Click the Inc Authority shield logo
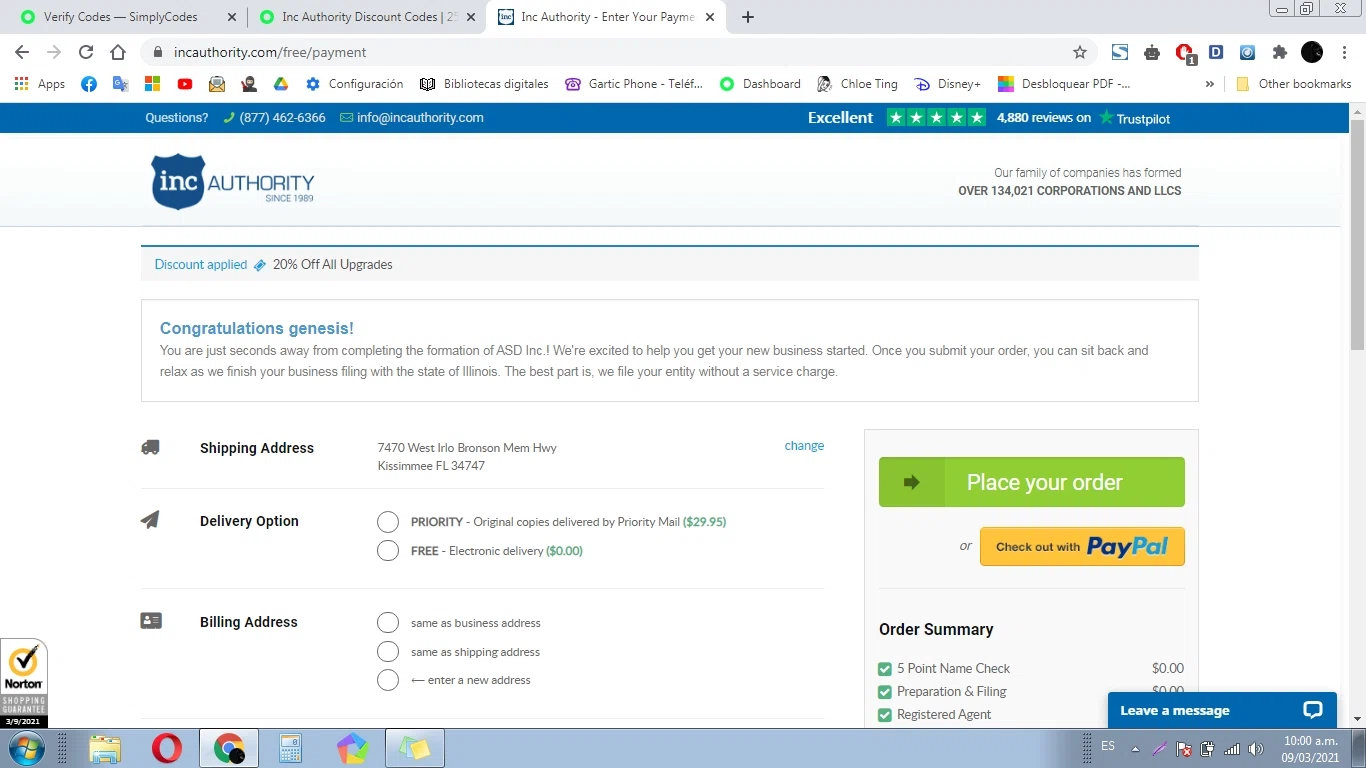1366x768 pixels. coord(178,181)
